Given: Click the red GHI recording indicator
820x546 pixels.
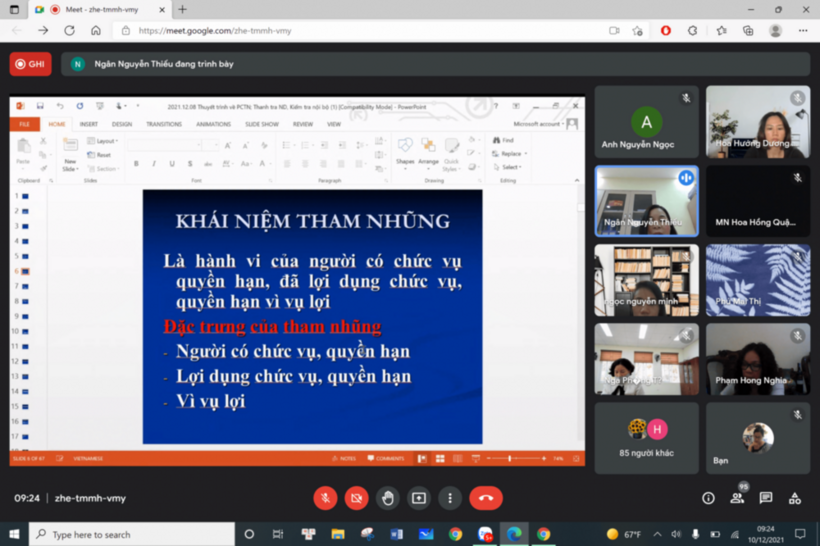Looking at the screenshot, I should [30, 64].
